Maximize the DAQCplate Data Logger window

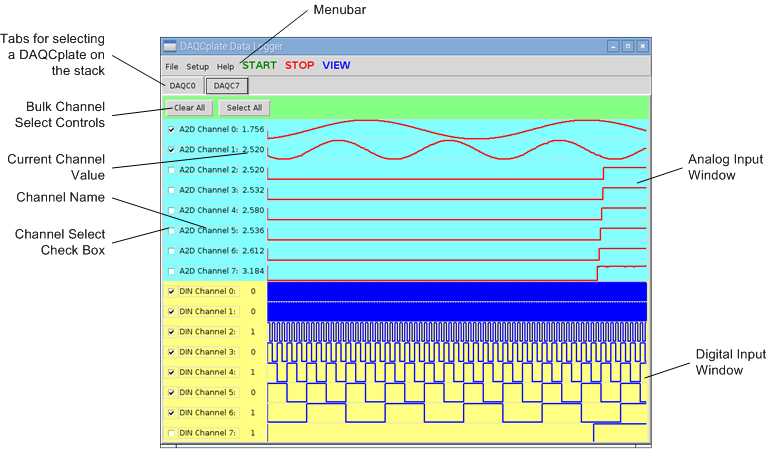tap(628, 47)
